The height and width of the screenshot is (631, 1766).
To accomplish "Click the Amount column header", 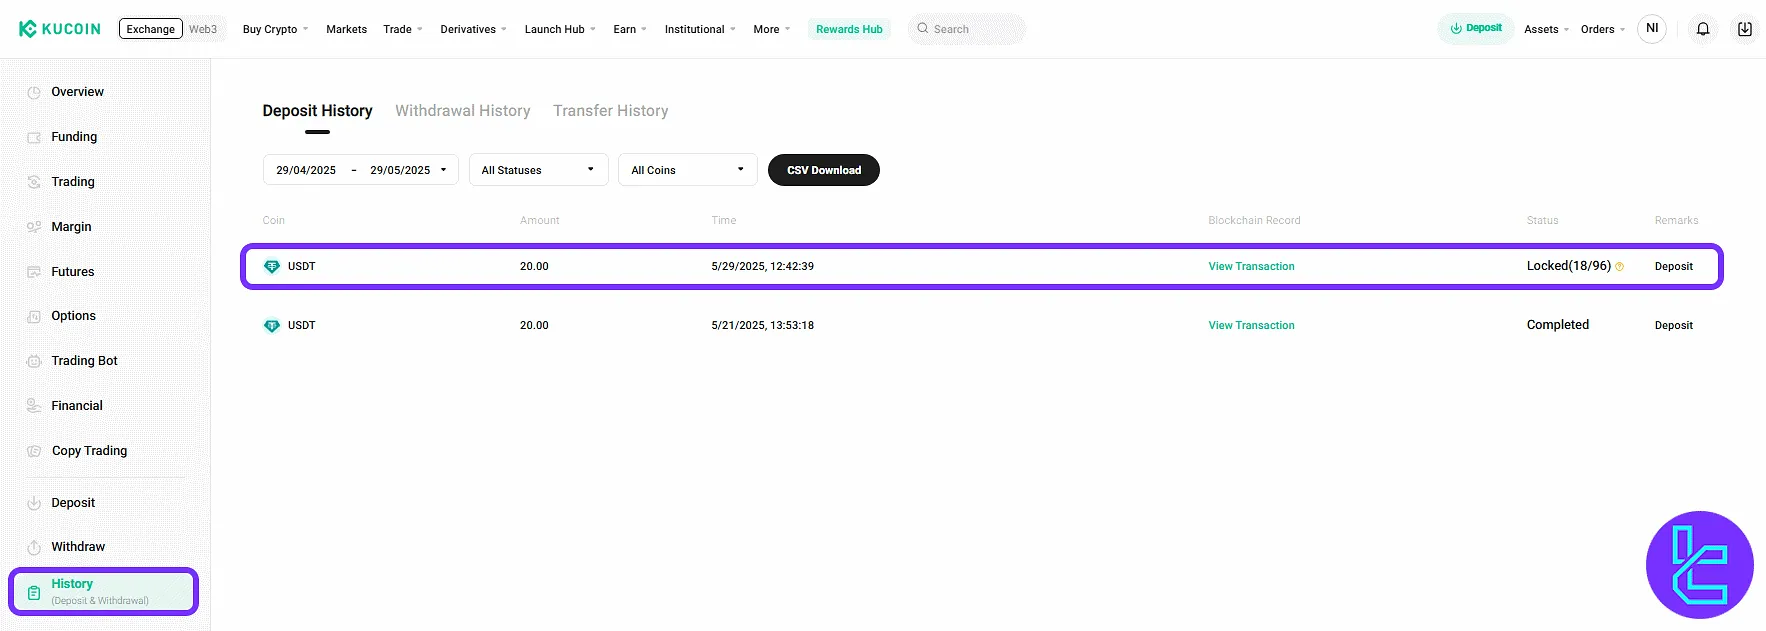I will (x=540, y=220).
